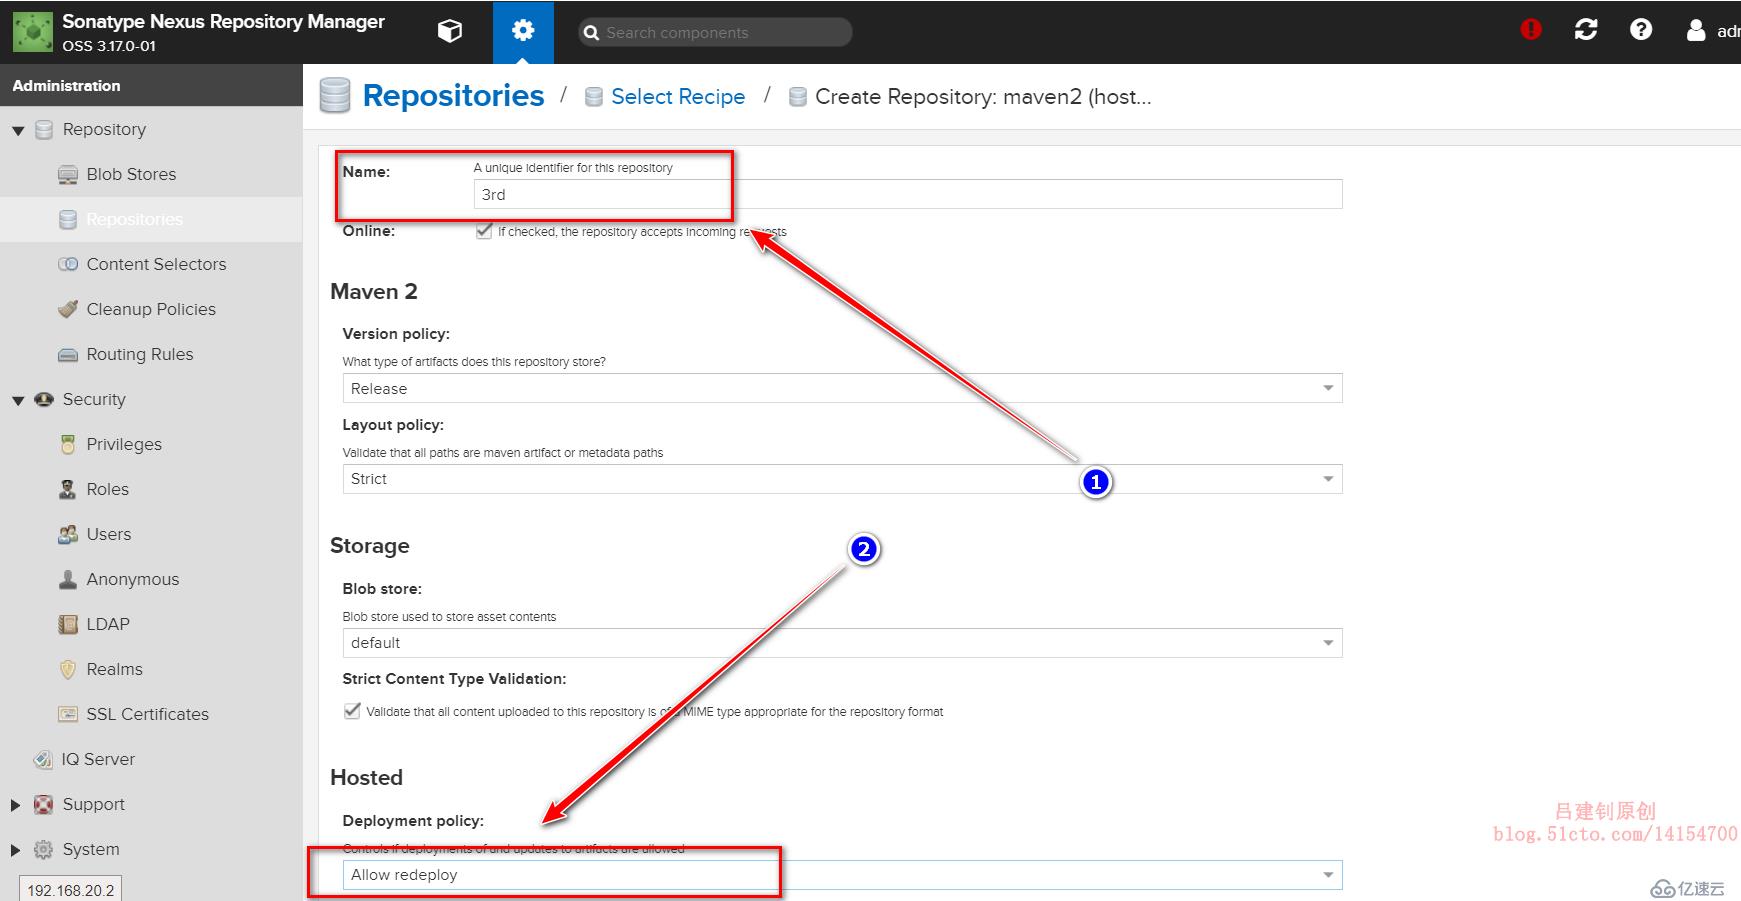Open Privileges menu item
1741x901 pixels.
click(x=124, y=444)
